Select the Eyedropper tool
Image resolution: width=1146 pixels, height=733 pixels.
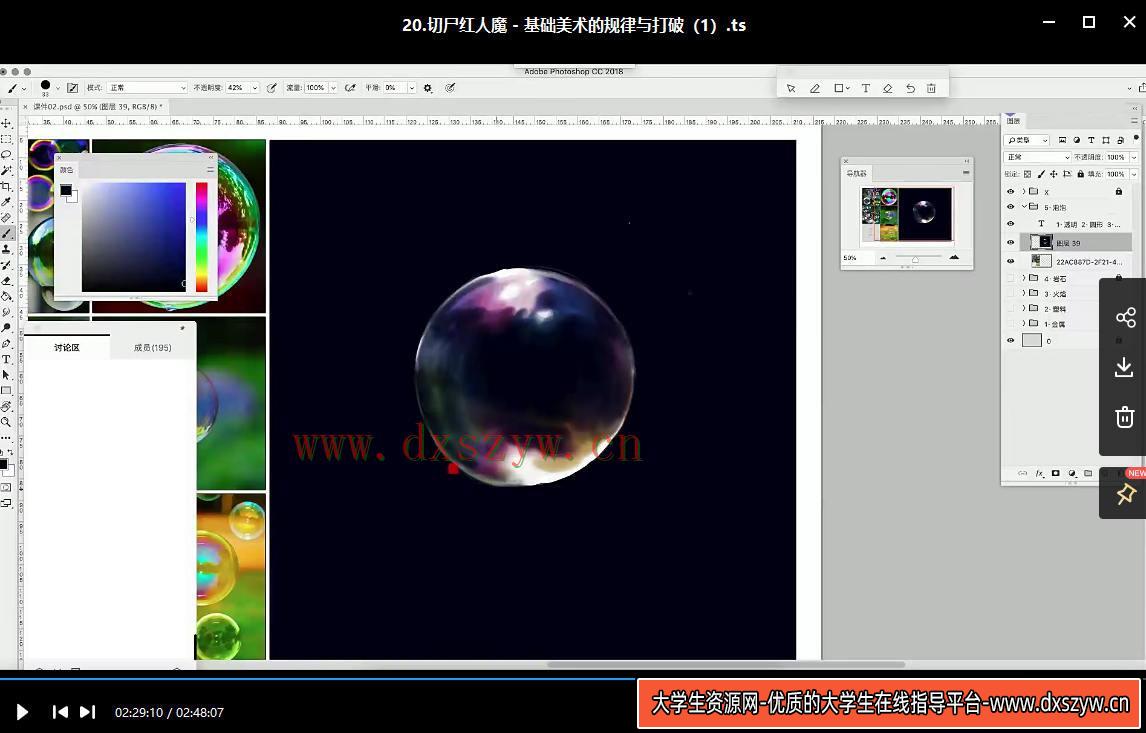(x=7, y=202)
